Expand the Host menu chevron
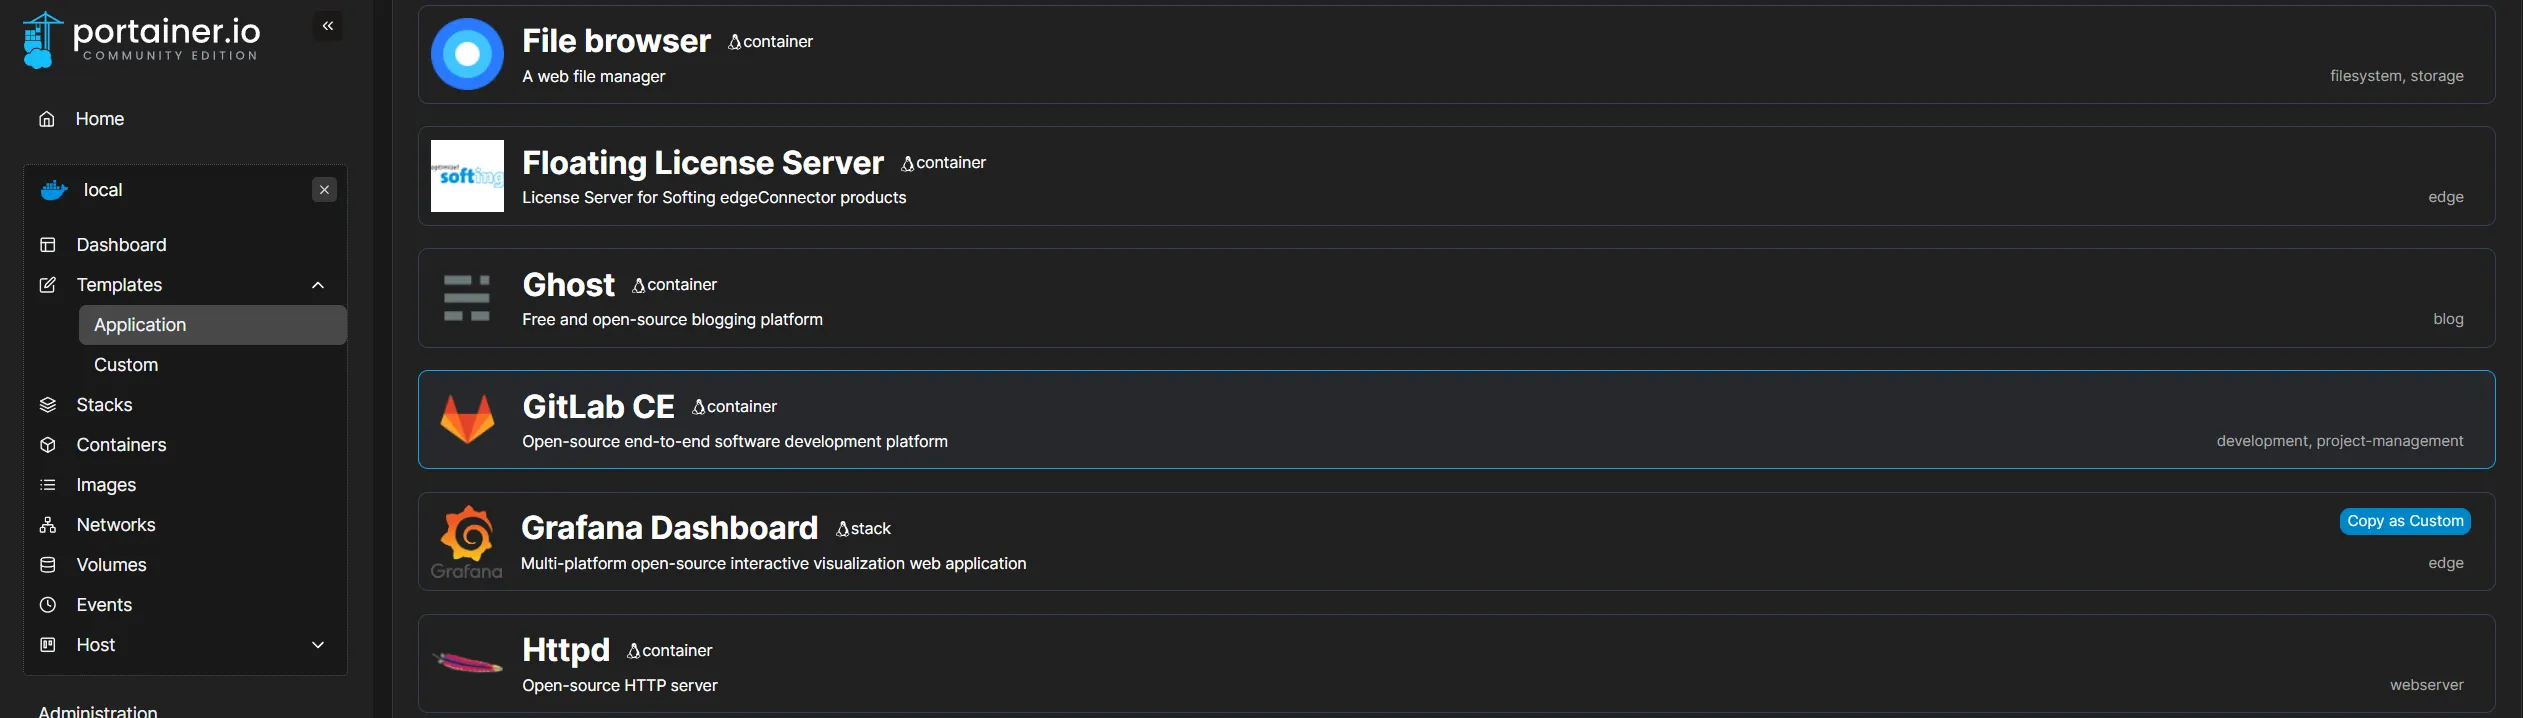Viewport: 2523px width, 718px height. click(318, 645)
